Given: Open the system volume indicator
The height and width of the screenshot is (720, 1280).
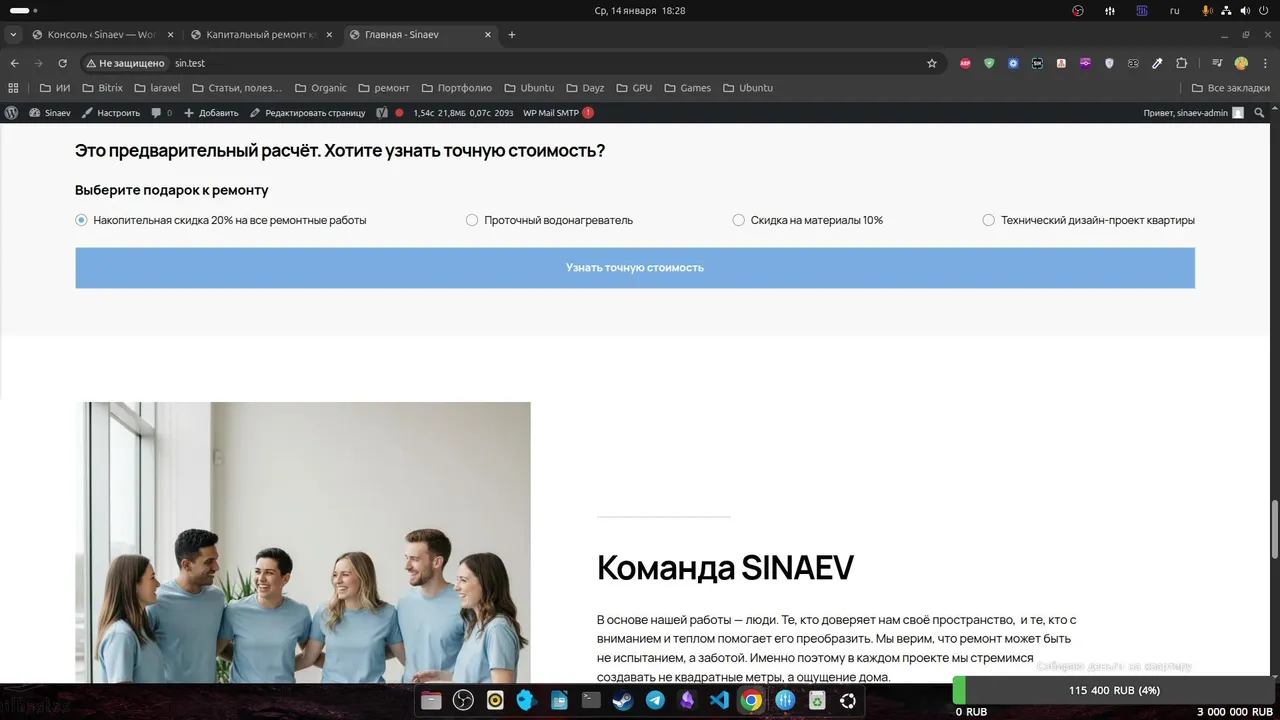Looking at the screenshot, I should (1246, 11).
